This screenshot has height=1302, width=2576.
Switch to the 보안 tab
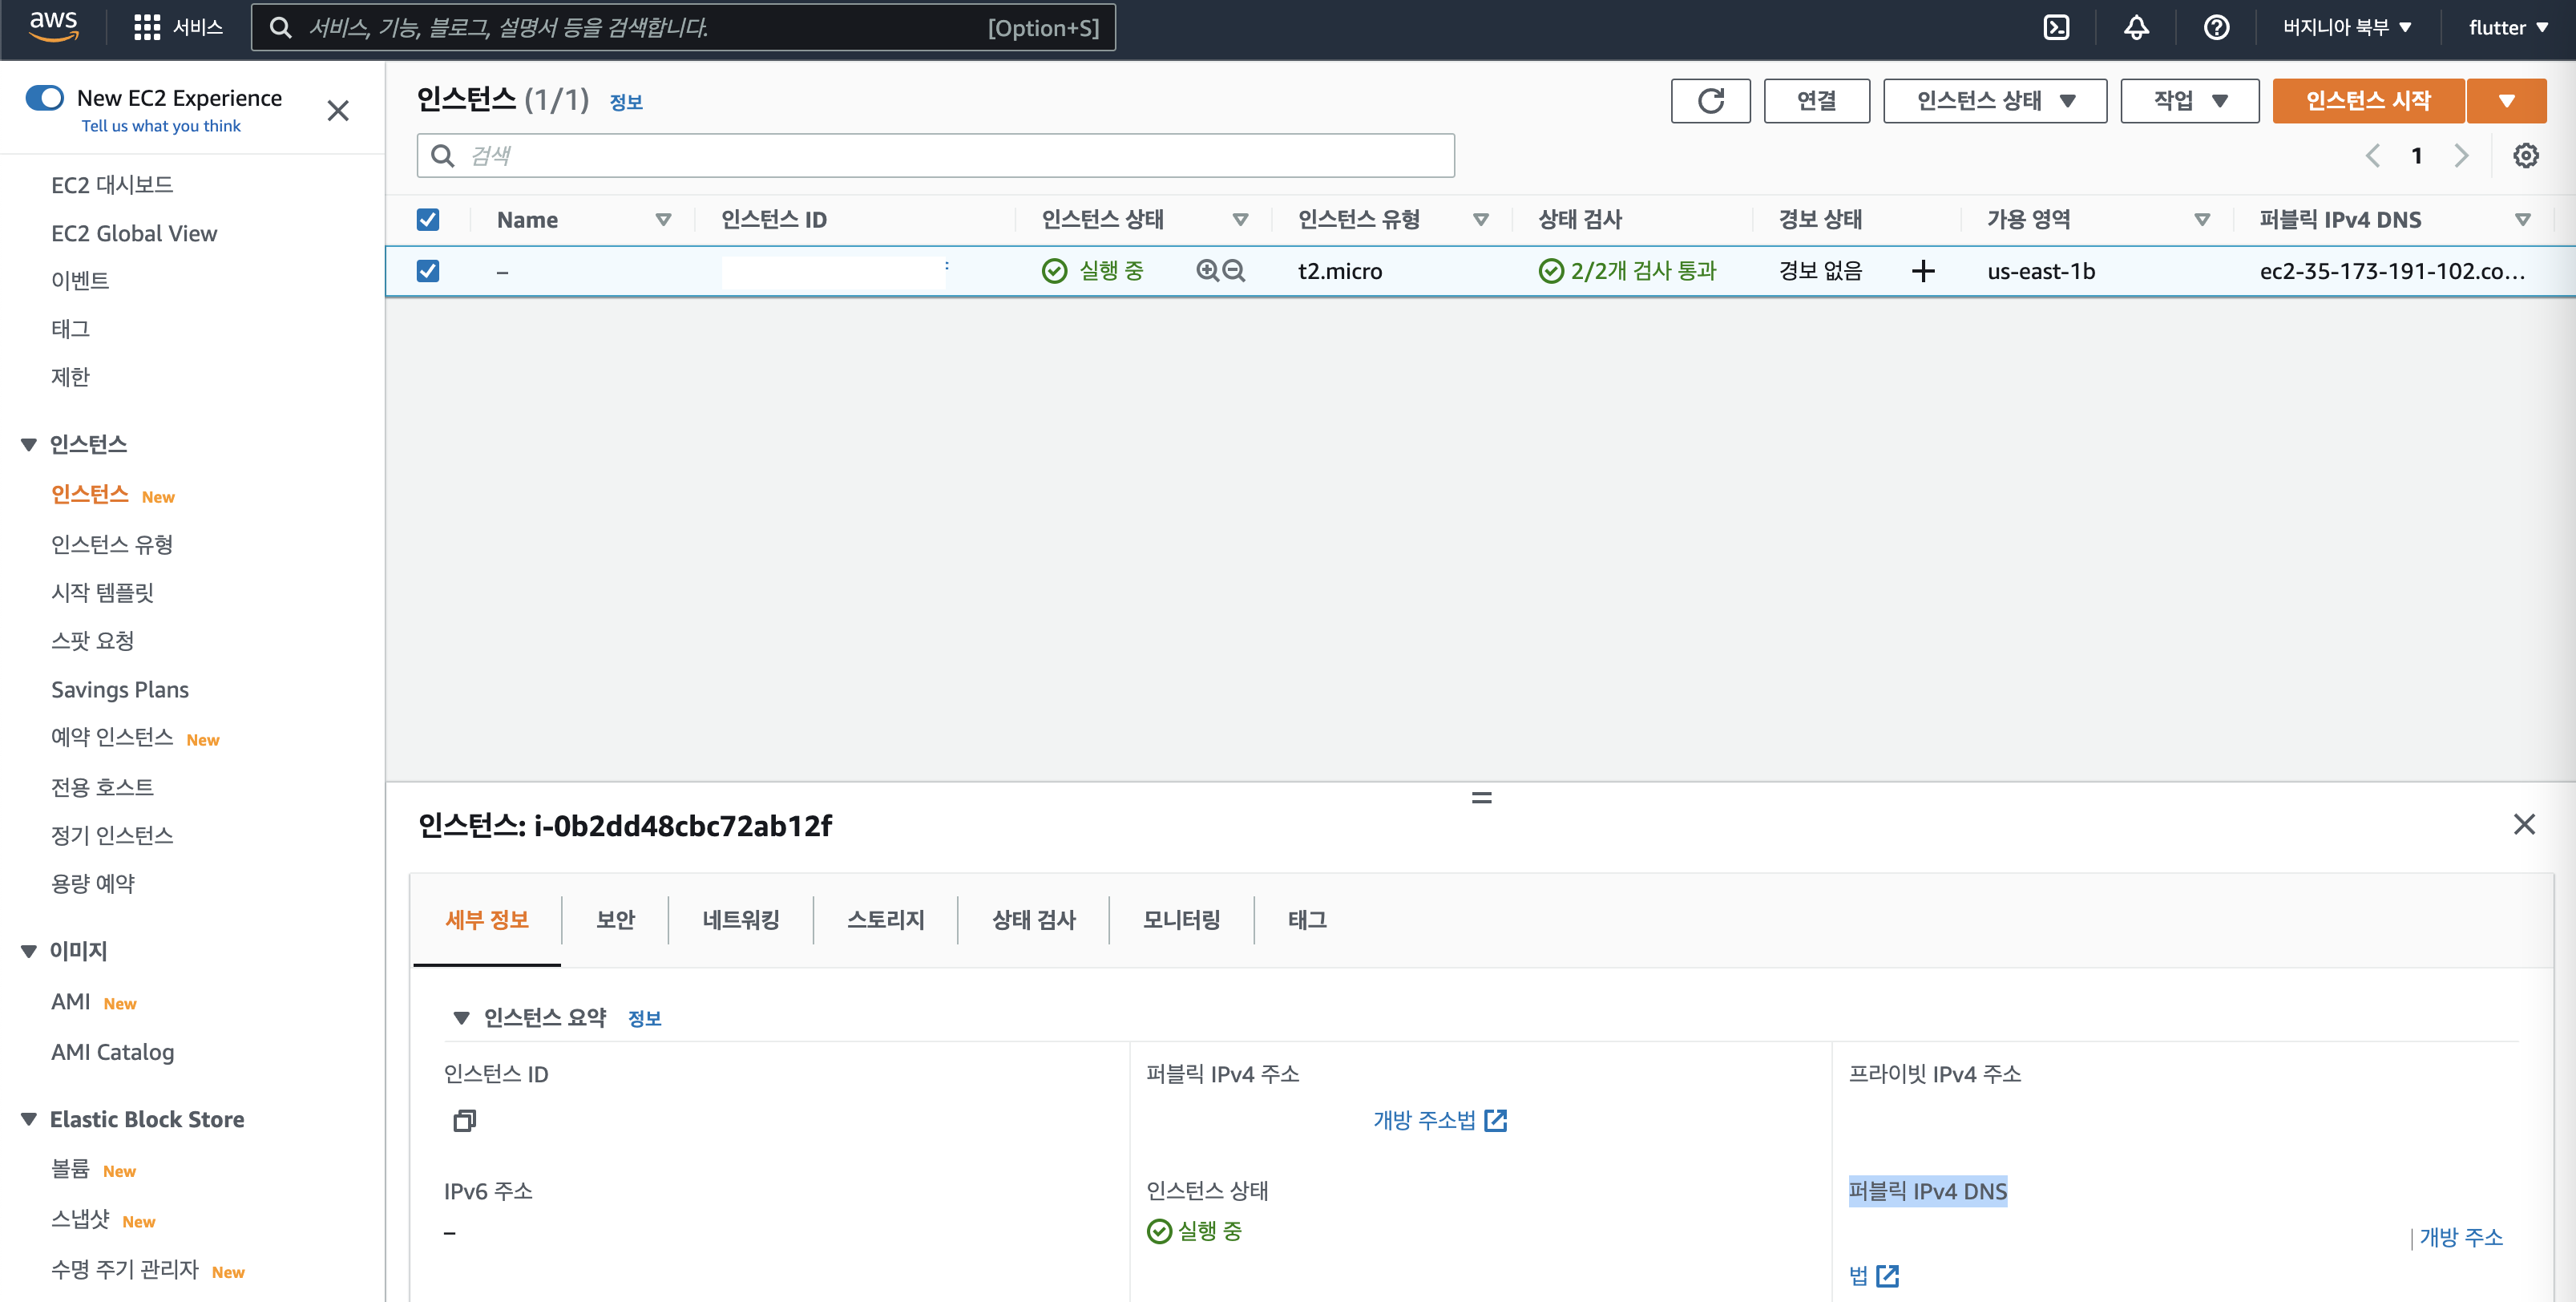pyautogui.click(x=615, y=920)
